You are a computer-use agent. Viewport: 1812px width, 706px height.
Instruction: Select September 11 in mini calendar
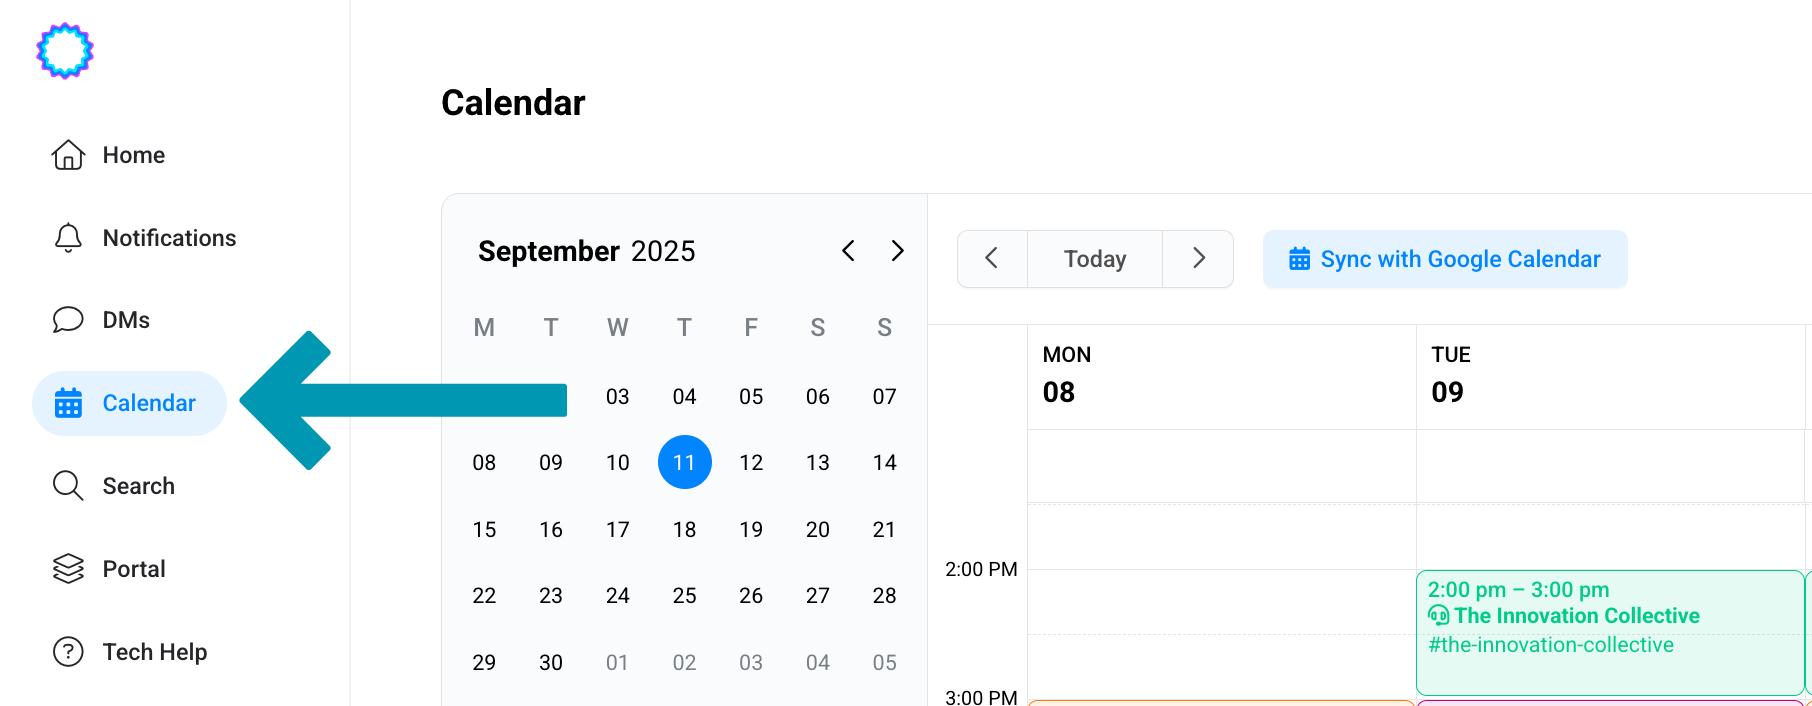[x=684, y=462]
